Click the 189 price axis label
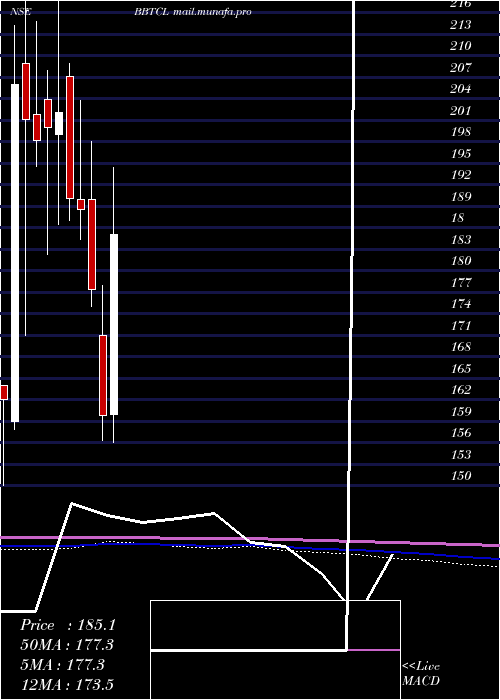The height and width of the screenshot is (700, 500). click(x=461, y=196)
